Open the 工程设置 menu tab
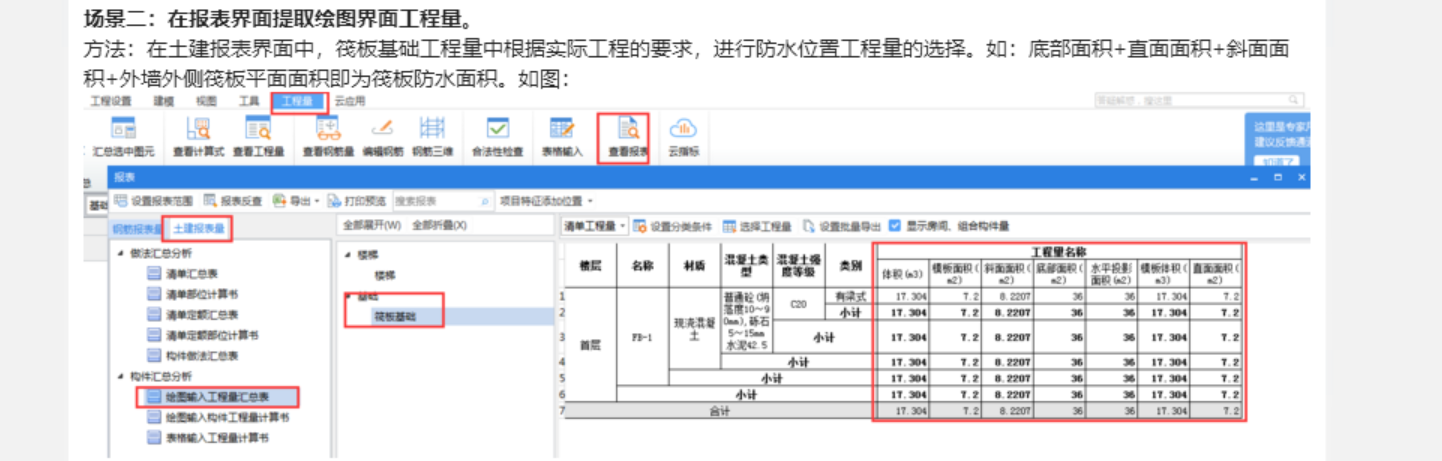This screenshot has height=461, width=1442. click(x=110, y=100)
